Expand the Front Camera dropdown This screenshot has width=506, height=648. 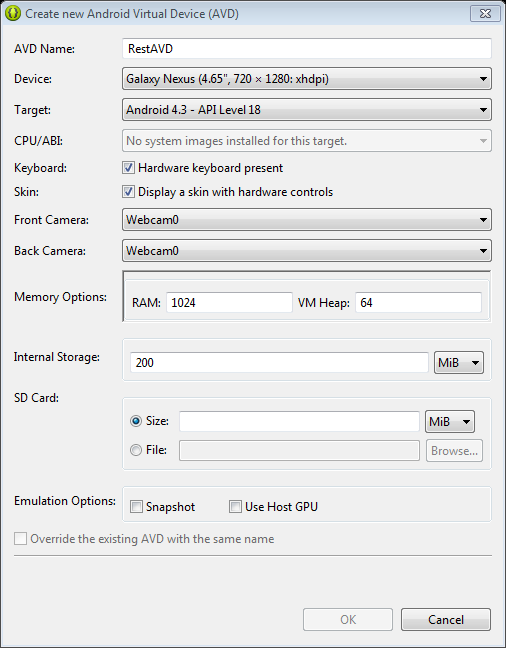pyautogui.click(x=307, y=219)
